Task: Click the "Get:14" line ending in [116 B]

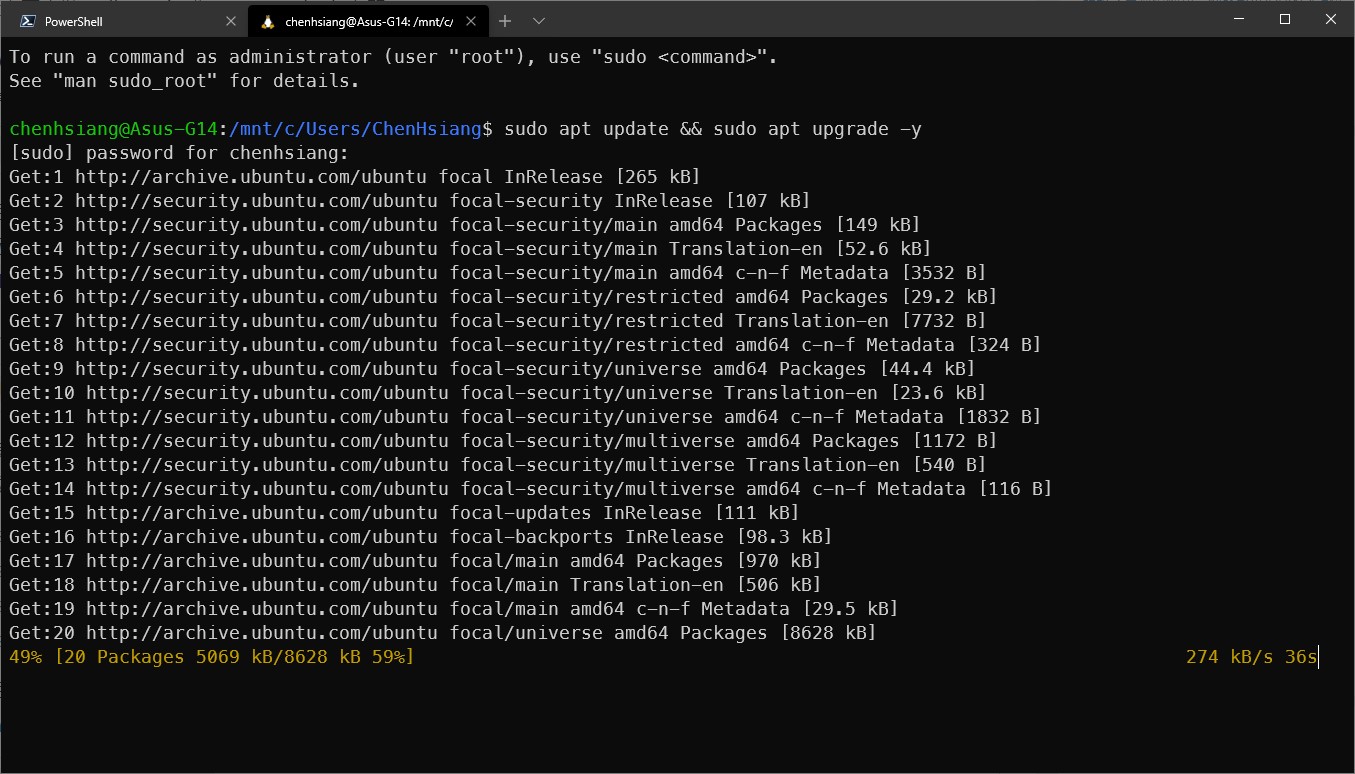Action: pos(531,489)
